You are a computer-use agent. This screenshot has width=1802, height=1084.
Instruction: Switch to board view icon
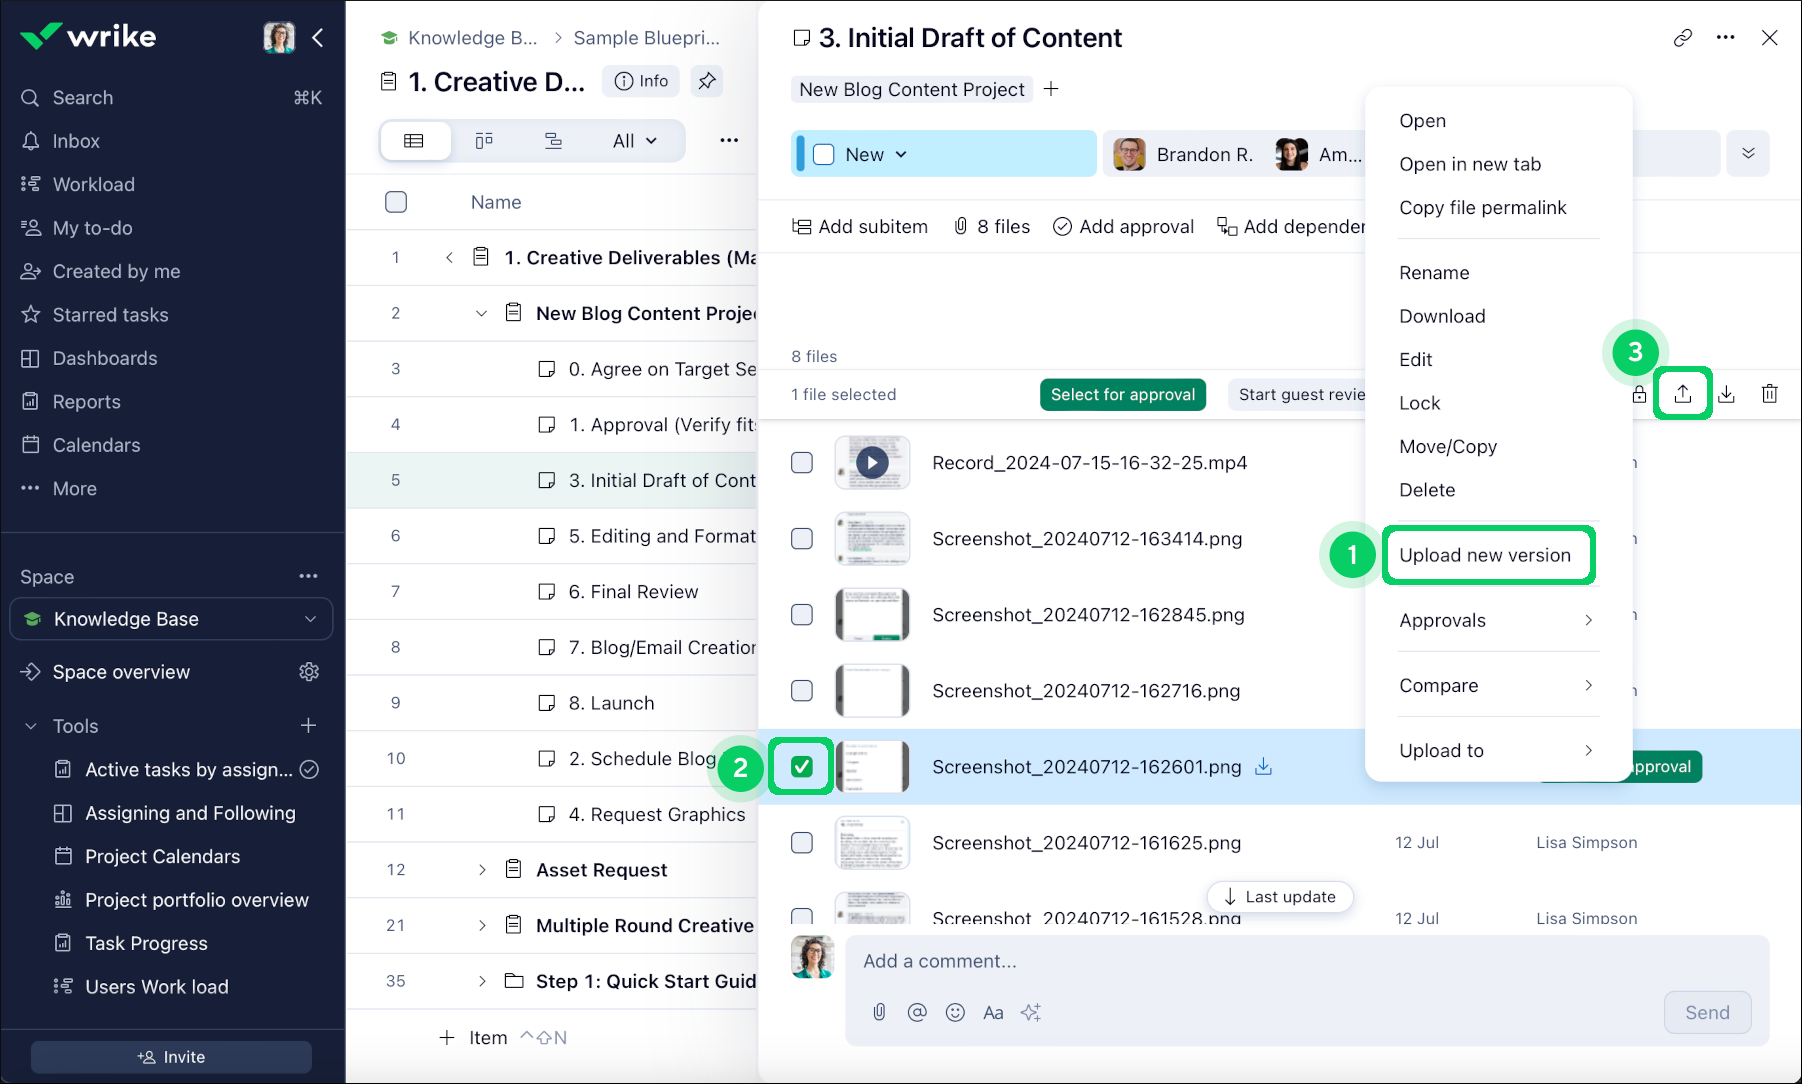point(484,141)
